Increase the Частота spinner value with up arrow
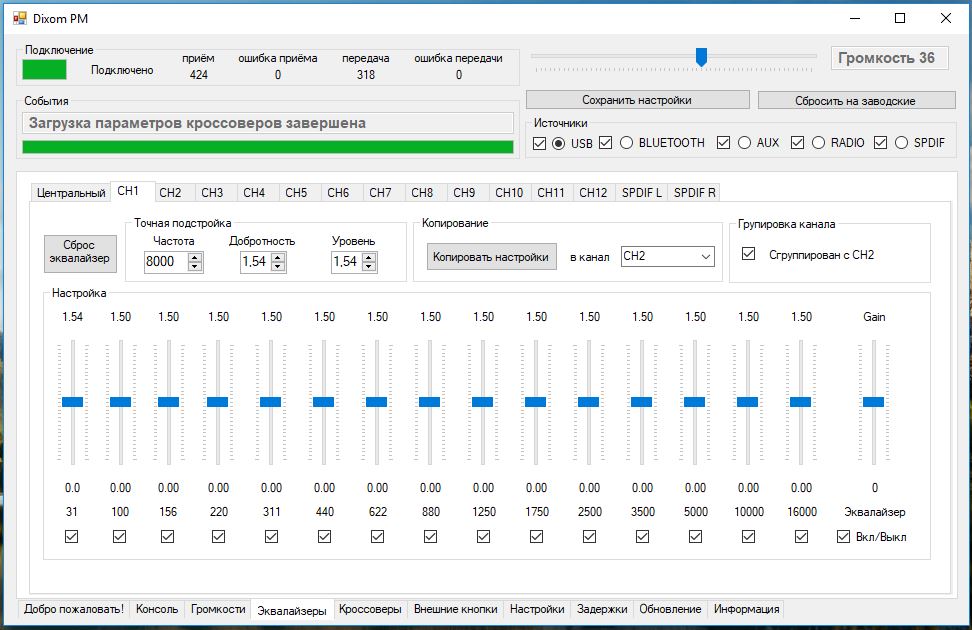 coord(195,257)
